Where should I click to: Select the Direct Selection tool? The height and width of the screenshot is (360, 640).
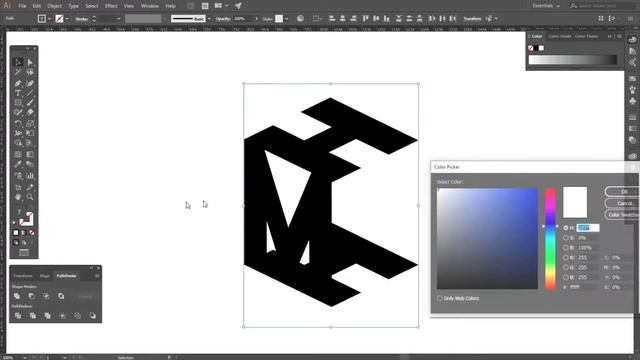(x=30, y=62)
